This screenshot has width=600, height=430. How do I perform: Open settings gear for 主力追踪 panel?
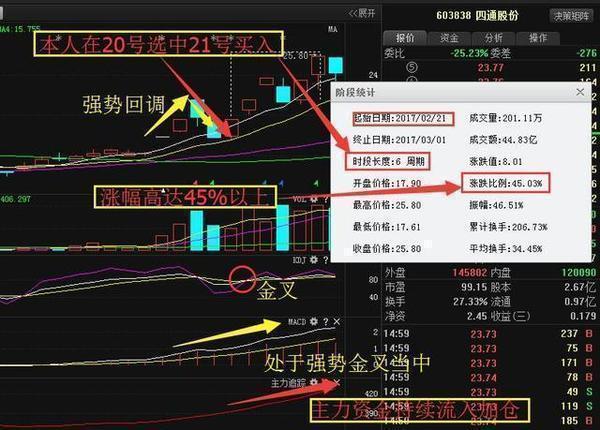(312, 383)
